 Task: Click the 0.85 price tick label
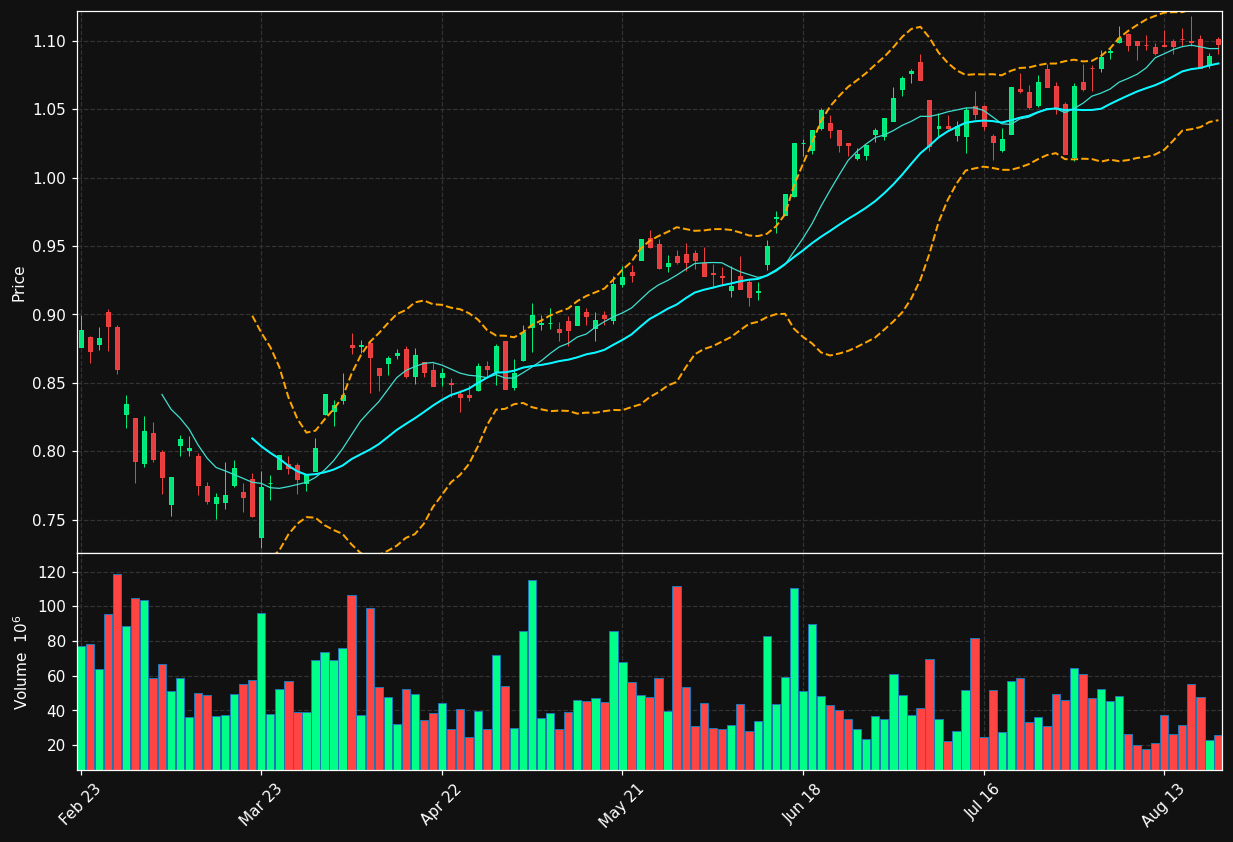point(51,384)
